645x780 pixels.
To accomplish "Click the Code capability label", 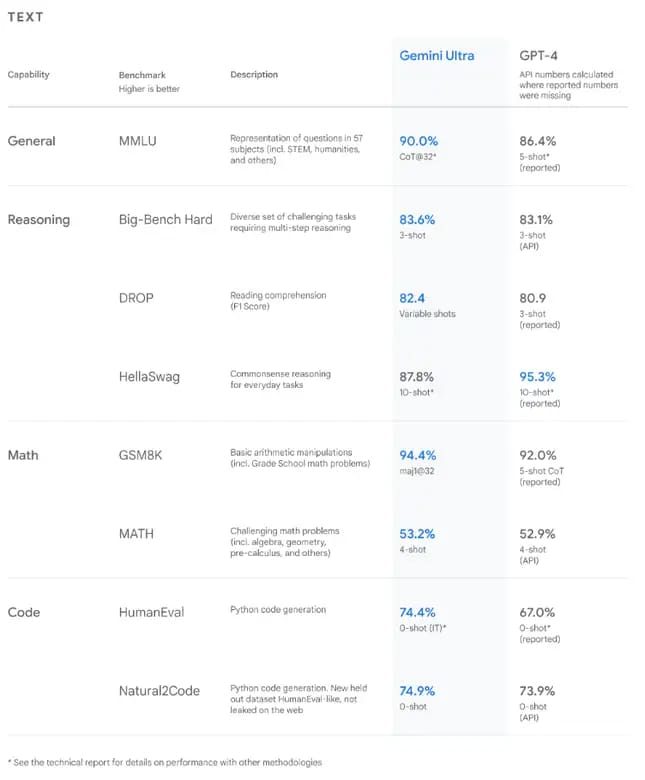I will tap(23, 611).
